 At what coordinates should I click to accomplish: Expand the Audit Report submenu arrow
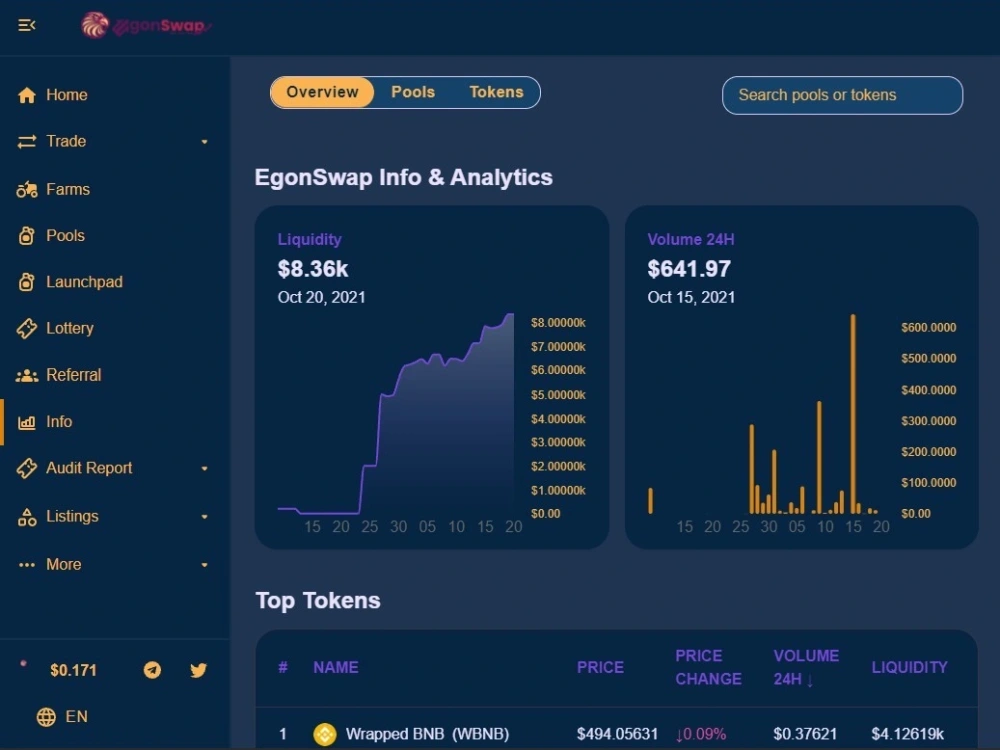coord(205,469)
